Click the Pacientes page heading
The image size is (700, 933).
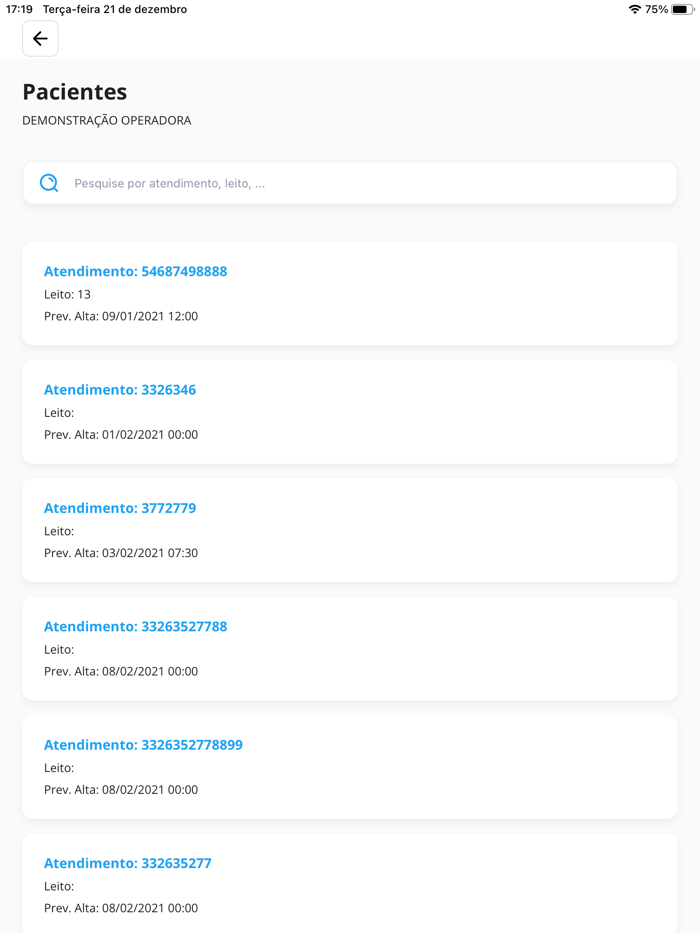tap(75, 92)
